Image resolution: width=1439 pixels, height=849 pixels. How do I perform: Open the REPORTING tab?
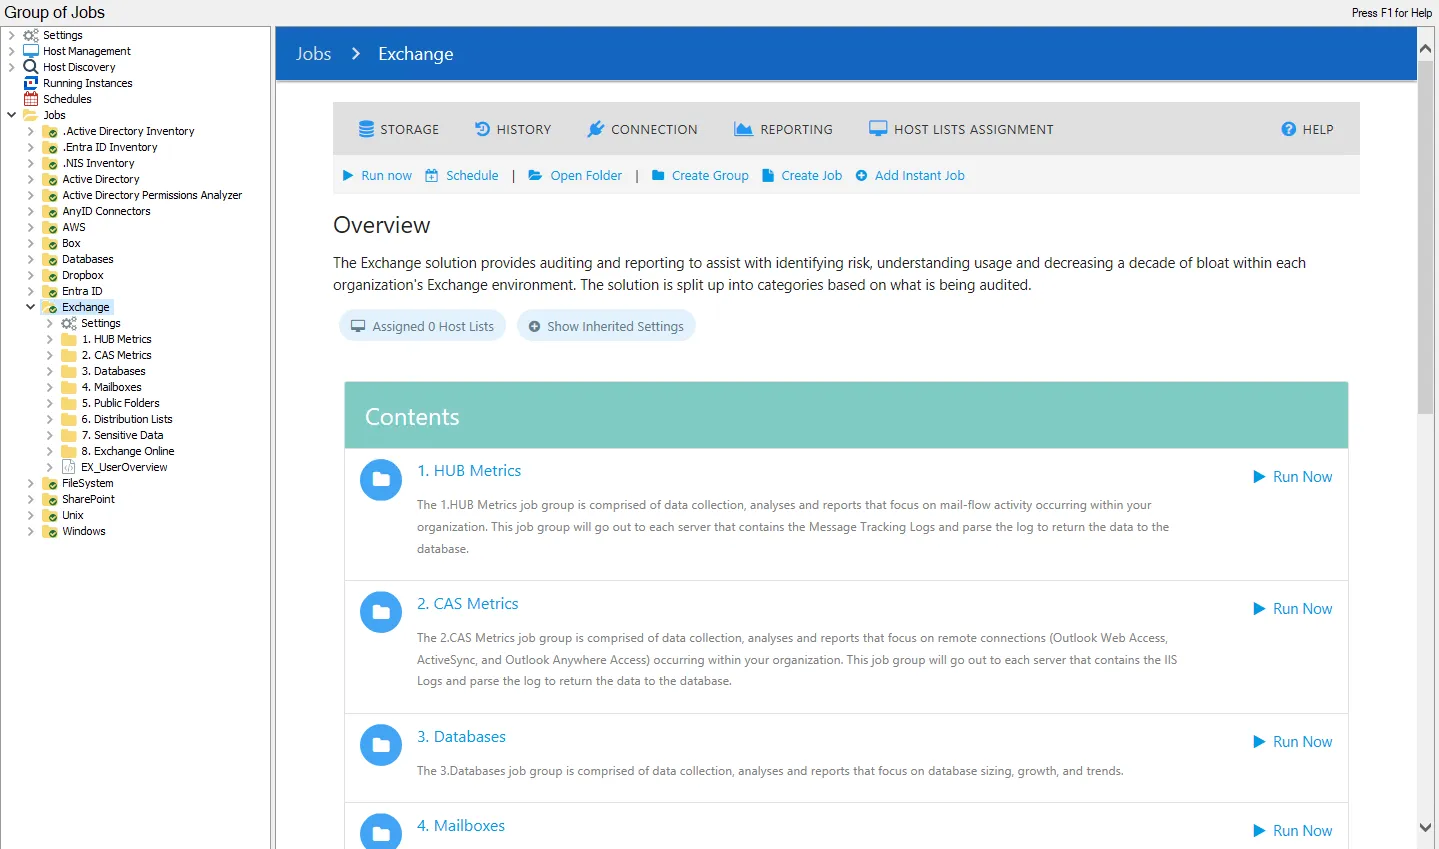[x=783, y=129]
